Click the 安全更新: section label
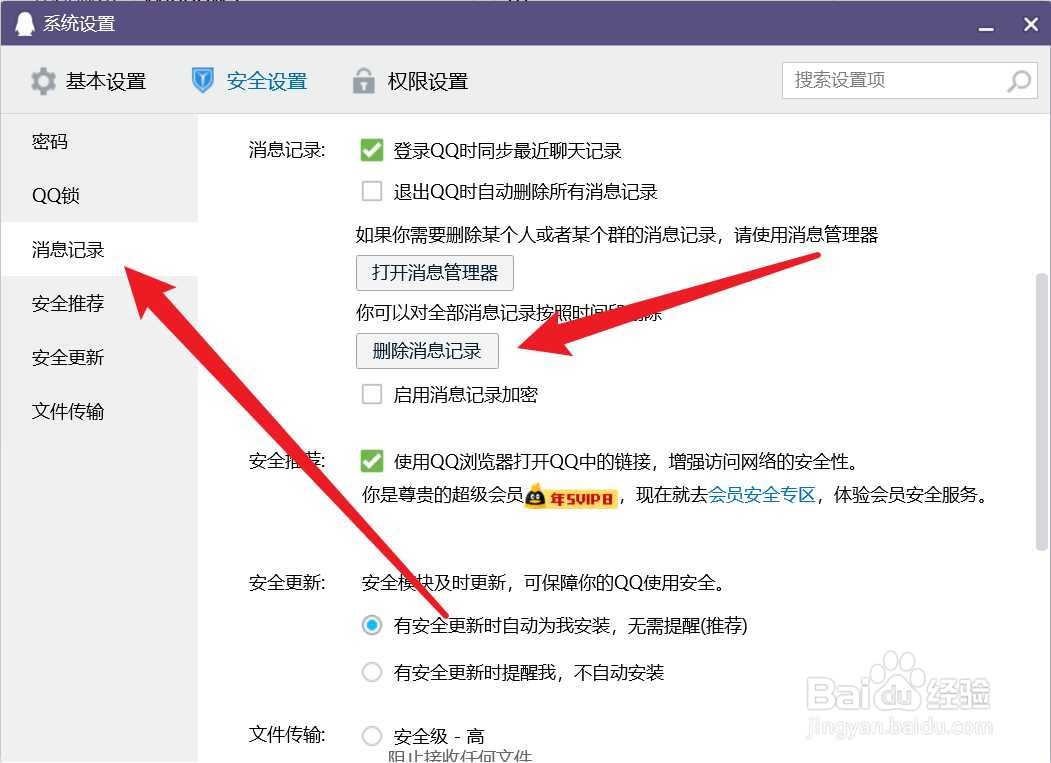The width and height of the screenshot is (1051, 763). click(x=287, y=583)
